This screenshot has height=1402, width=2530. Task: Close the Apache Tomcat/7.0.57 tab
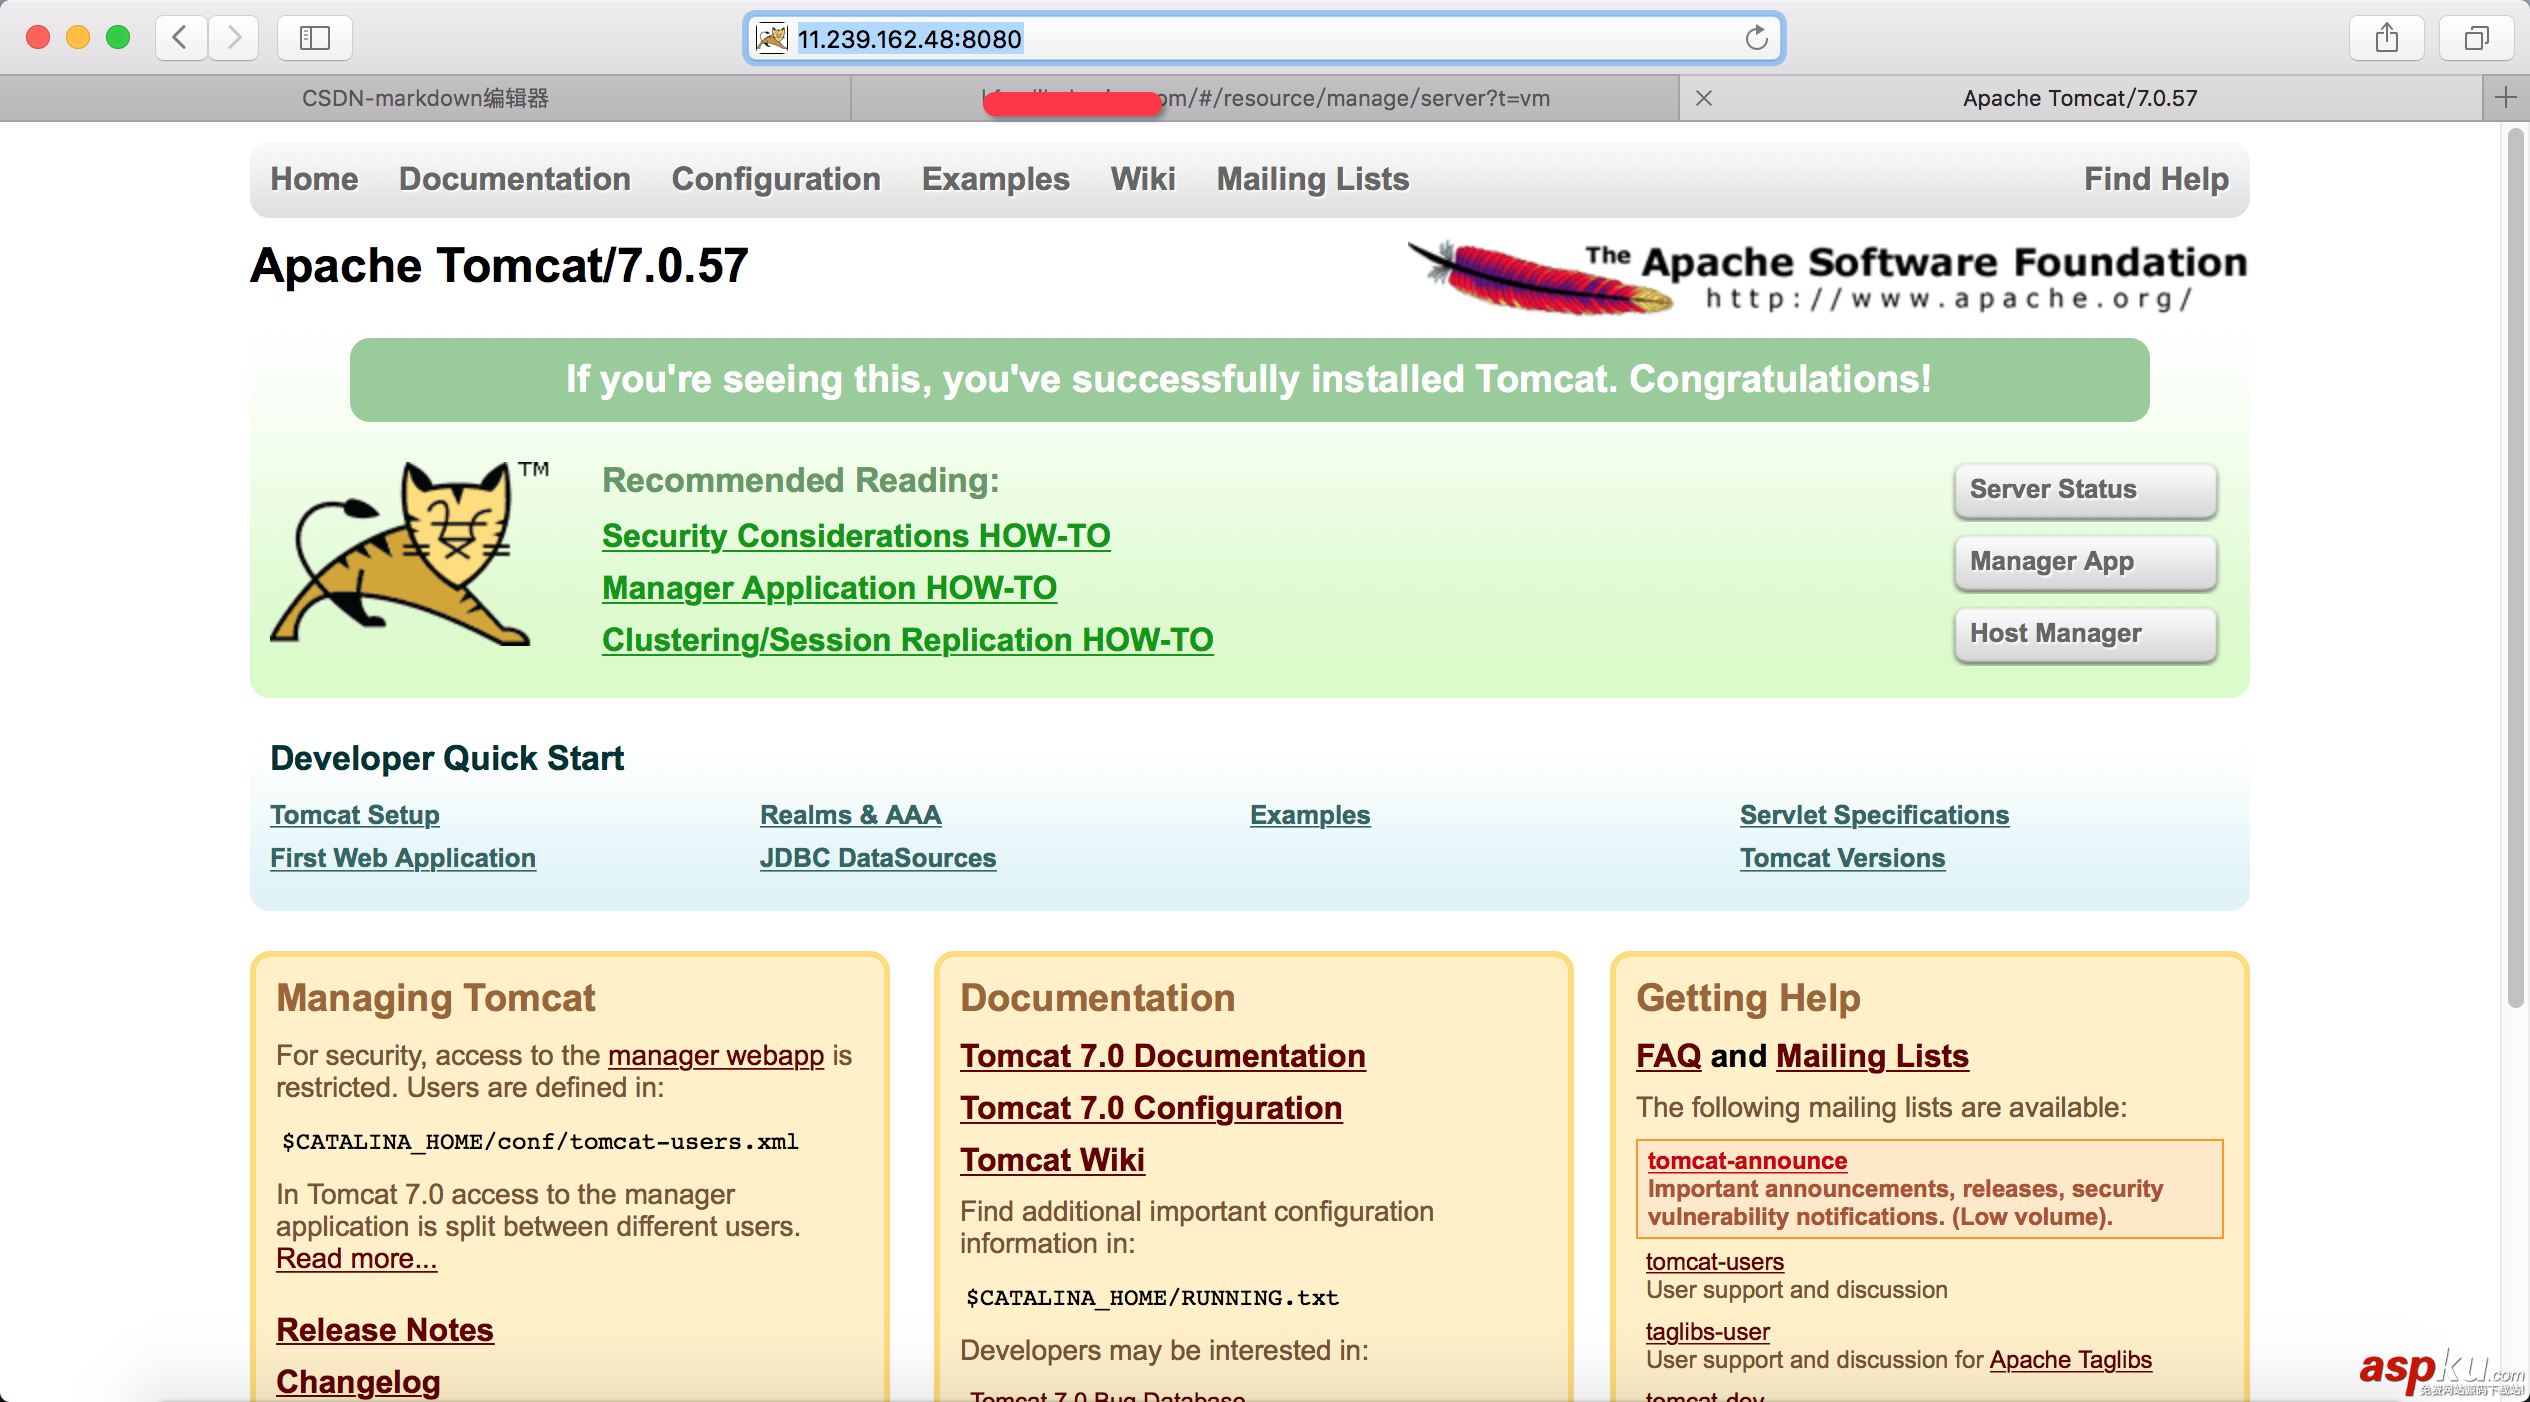click(1704, 98)
